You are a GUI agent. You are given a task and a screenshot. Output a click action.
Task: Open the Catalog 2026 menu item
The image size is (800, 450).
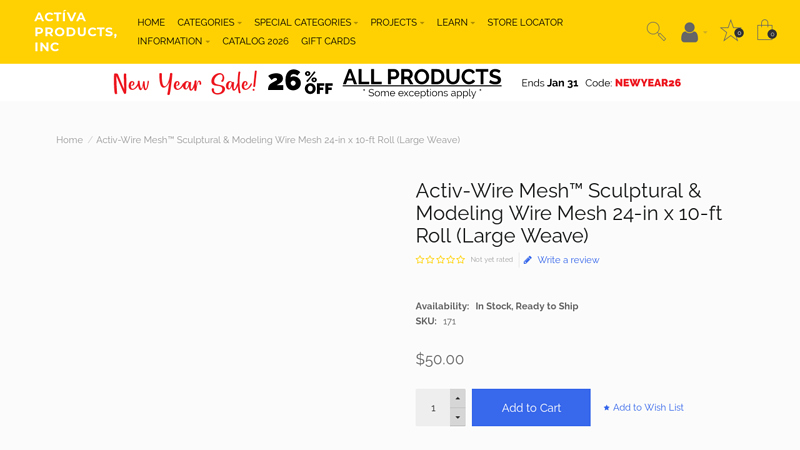[255, 41]
